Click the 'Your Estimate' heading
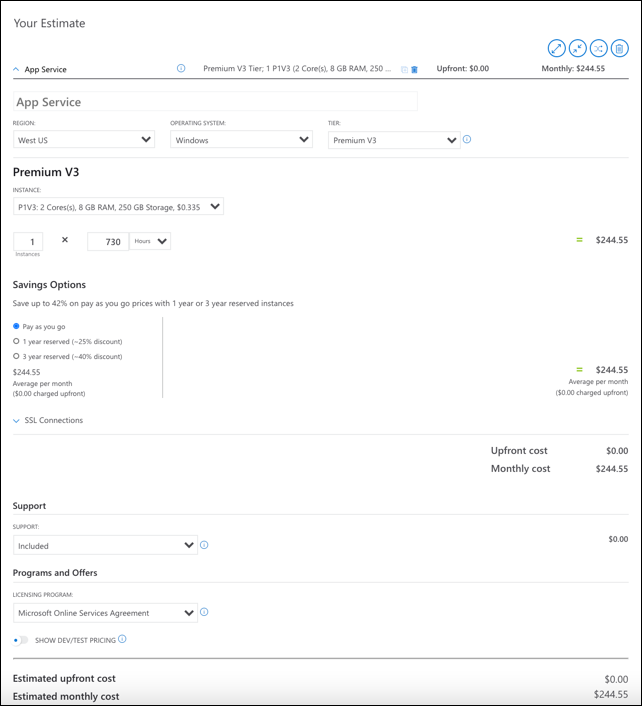The width and height of the screenshot is (642, 706). click(x=50, y=23)
